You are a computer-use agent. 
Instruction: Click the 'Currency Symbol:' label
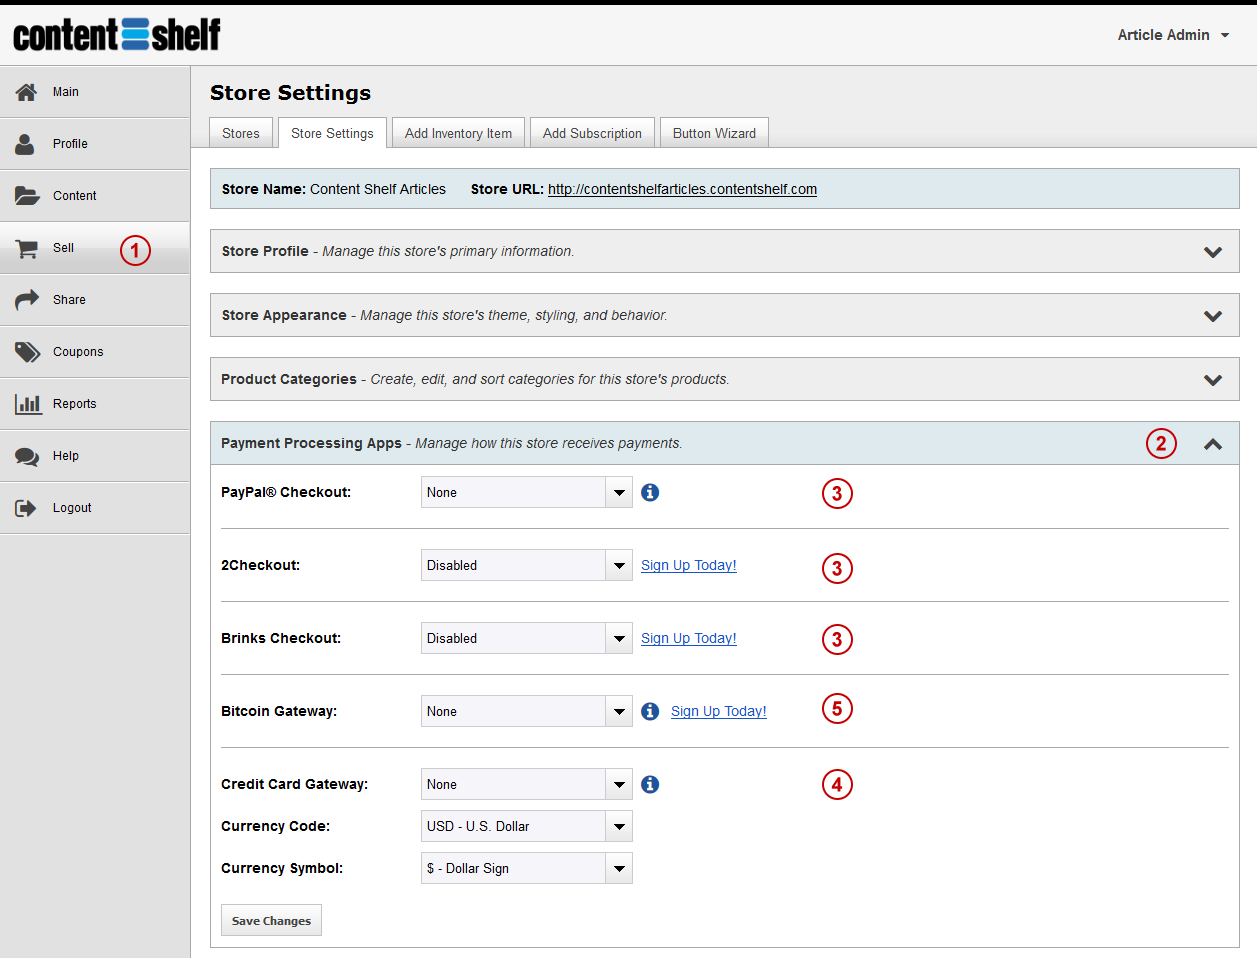tap(282, 868)
